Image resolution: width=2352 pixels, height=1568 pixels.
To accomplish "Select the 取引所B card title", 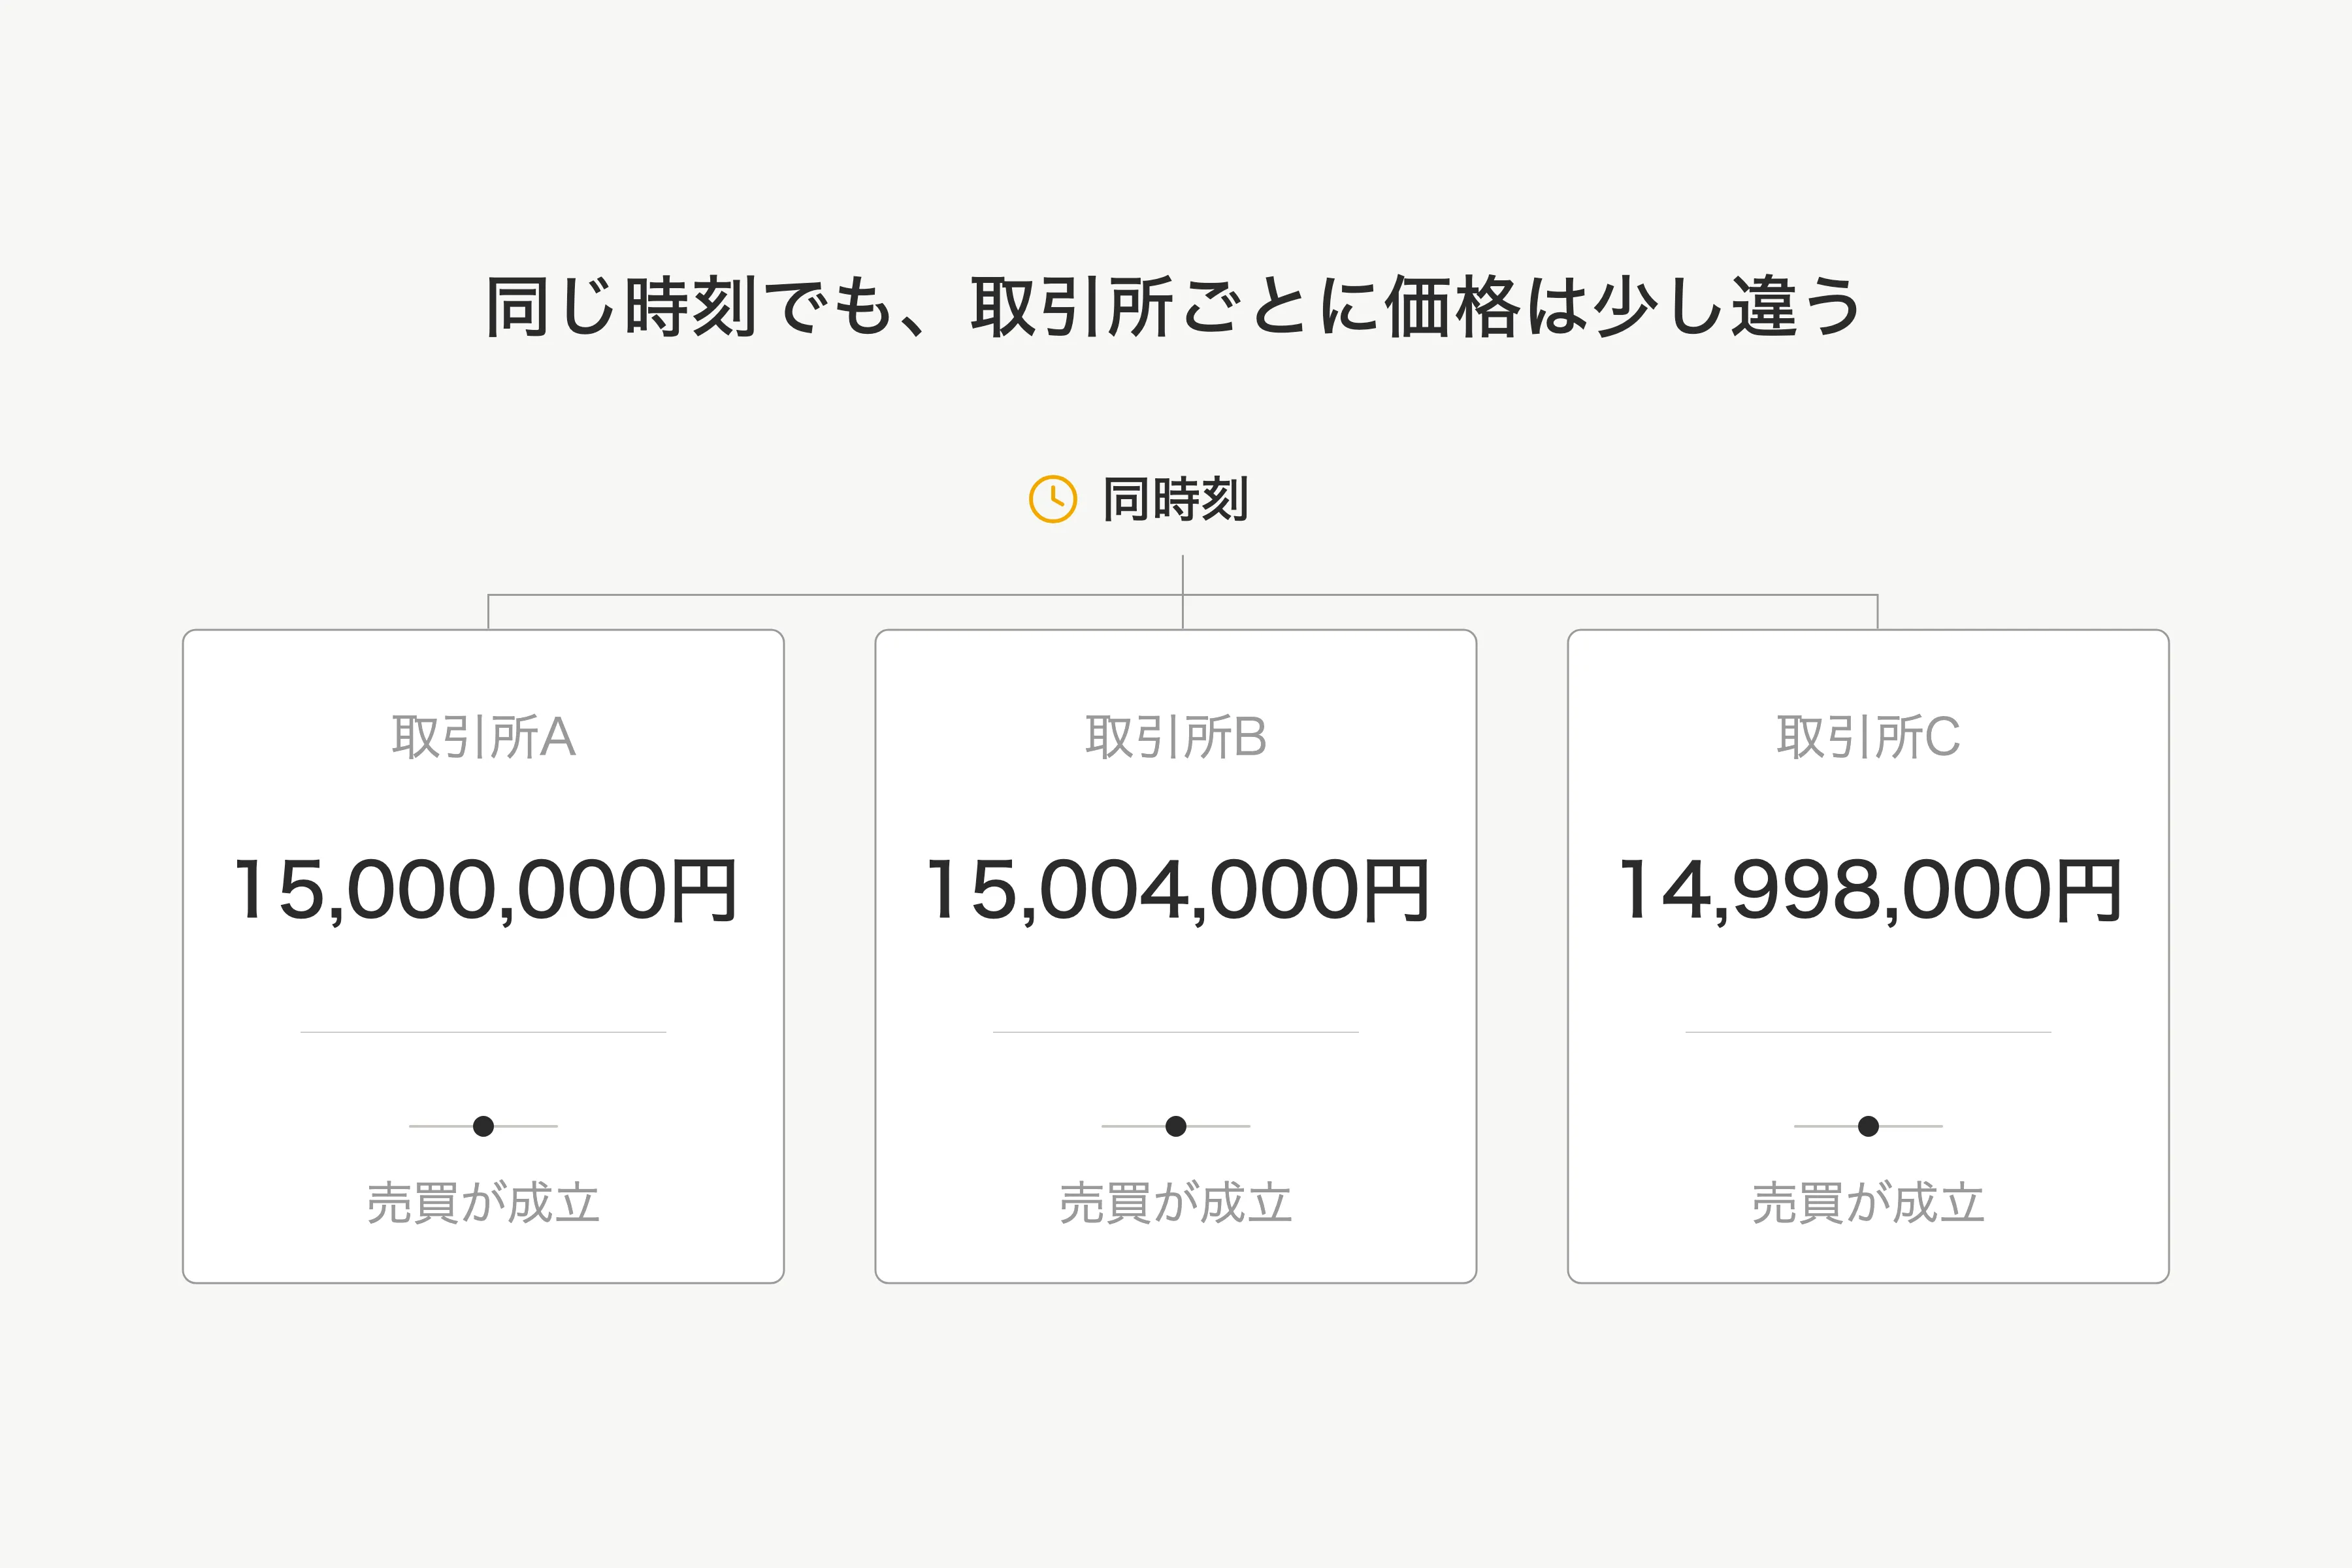I will click(1176, 738).
